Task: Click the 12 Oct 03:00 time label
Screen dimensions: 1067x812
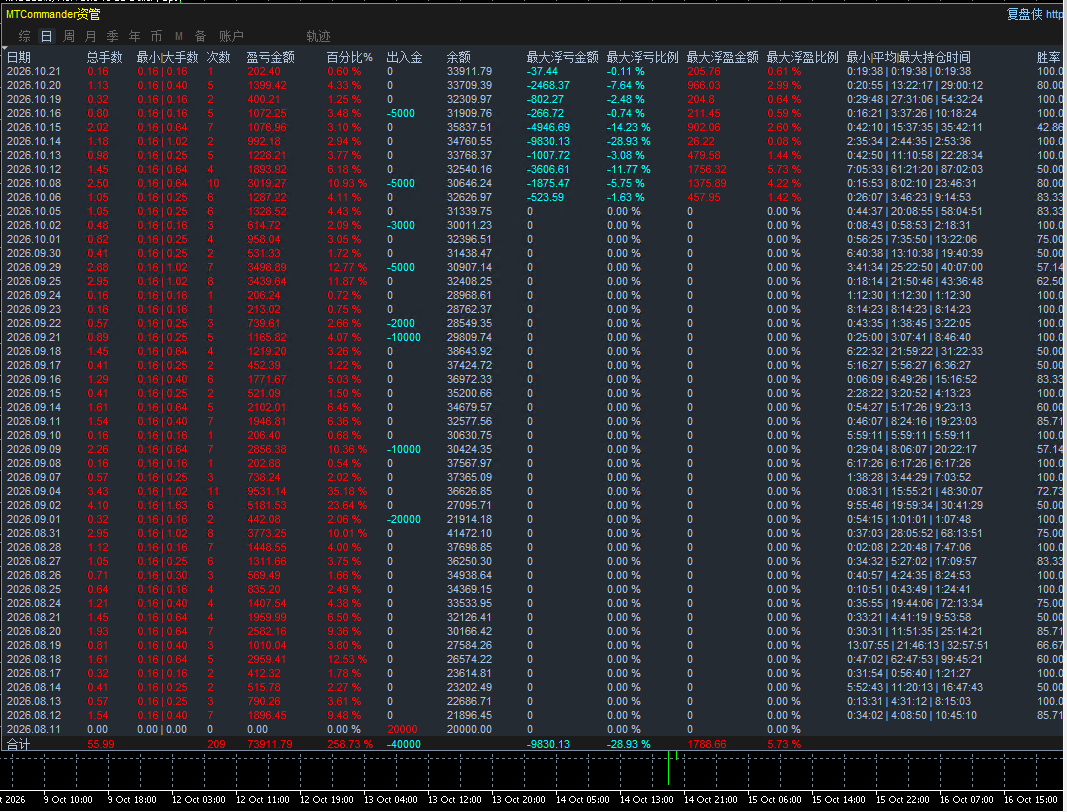Action: click(199, 800)
